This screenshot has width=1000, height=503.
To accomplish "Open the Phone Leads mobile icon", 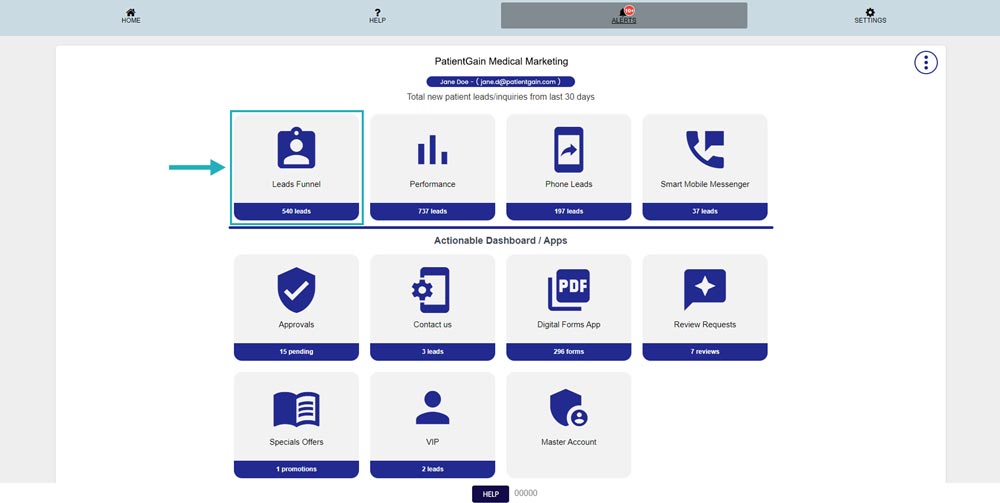I will click(x=568, y=149).
